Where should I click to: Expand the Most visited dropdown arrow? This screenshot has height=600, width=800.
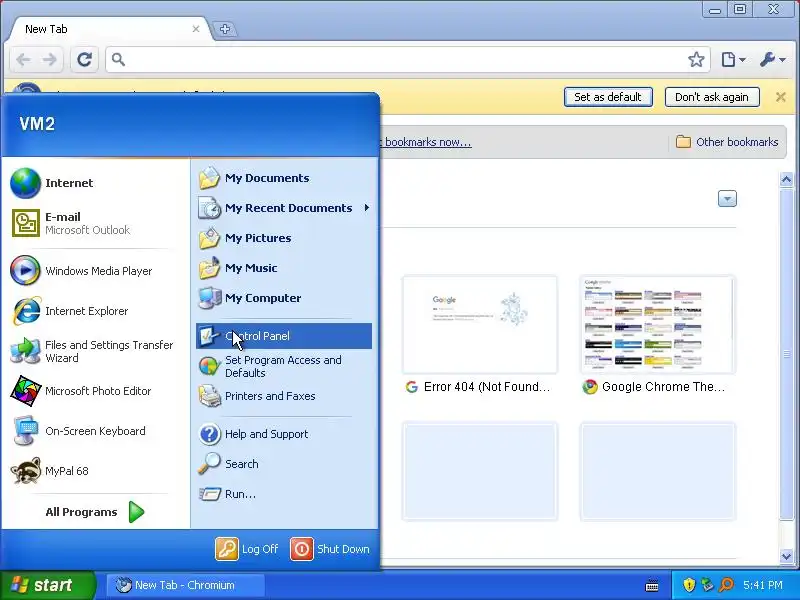(727, 198)
